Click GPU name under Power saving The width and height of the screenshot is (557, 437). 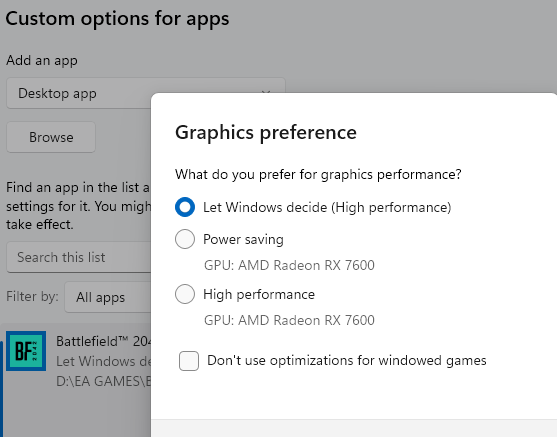(289, 265)
